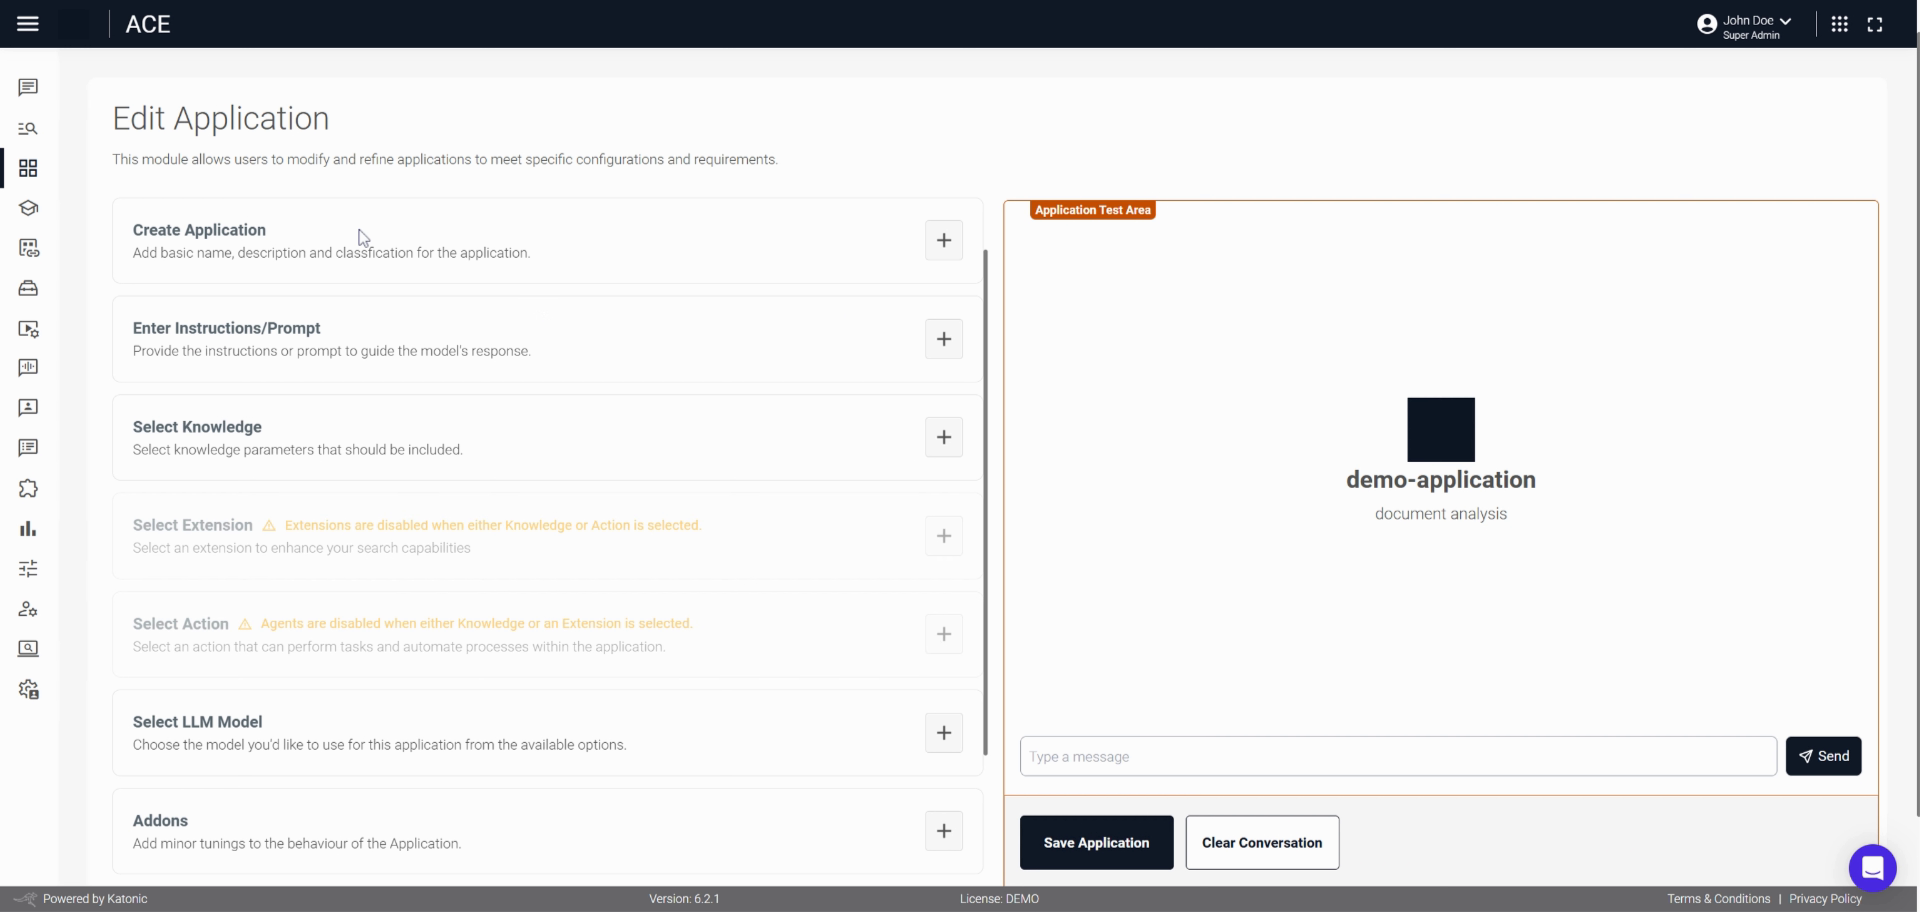Open the conversations panel in the sidebar
This screenshot has height=912, width=1920.
[x=28, y=87]
